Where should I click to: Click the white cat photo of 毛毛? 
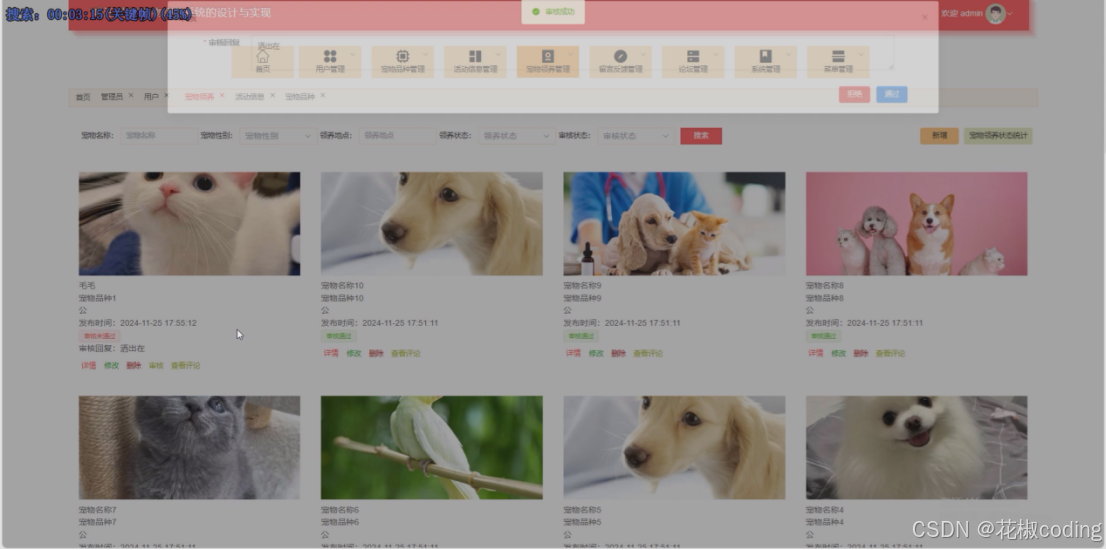pos(189,224)
